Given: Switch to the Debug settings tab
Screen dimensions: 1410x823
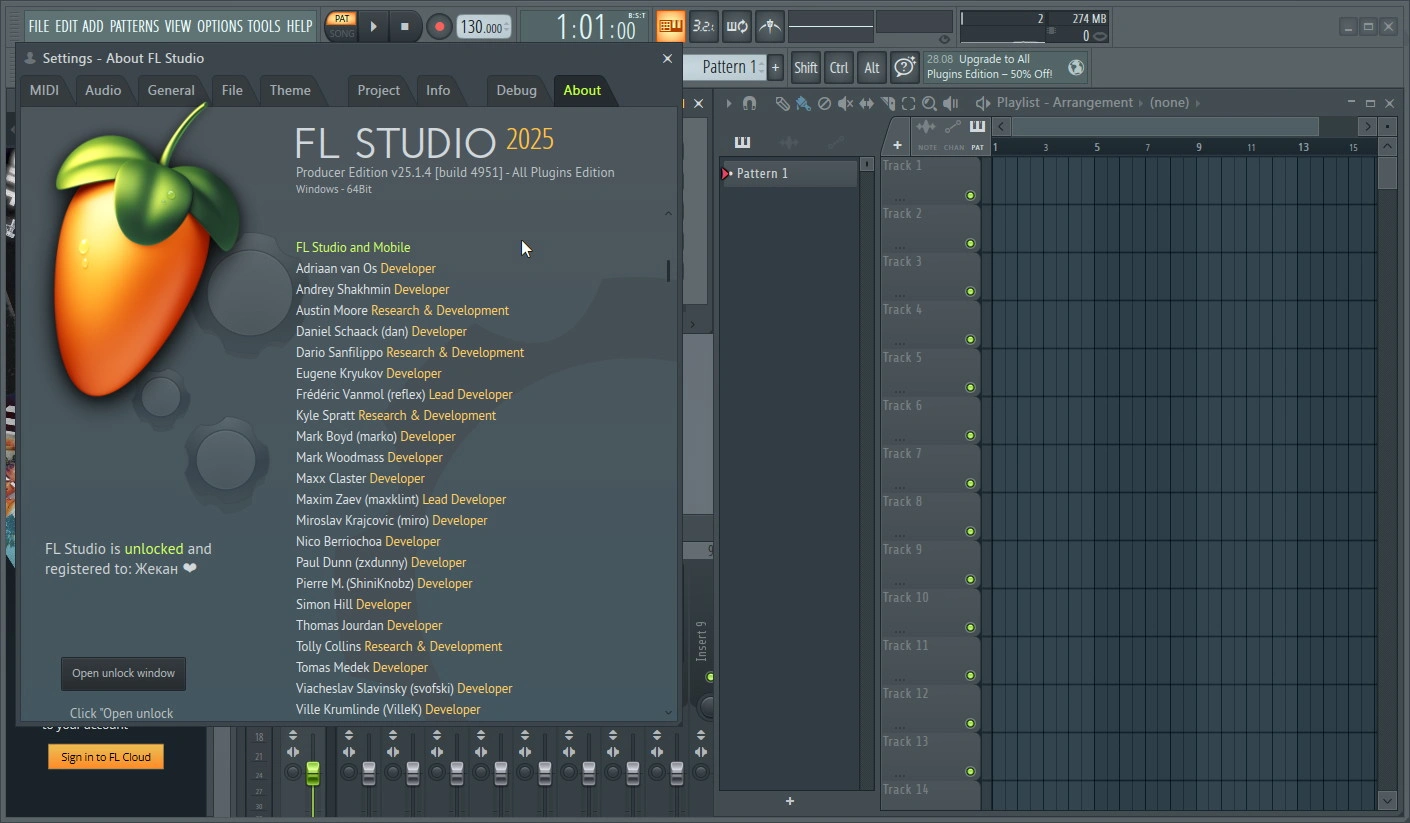Looking at the screenshot, I should tap(517, 90).
